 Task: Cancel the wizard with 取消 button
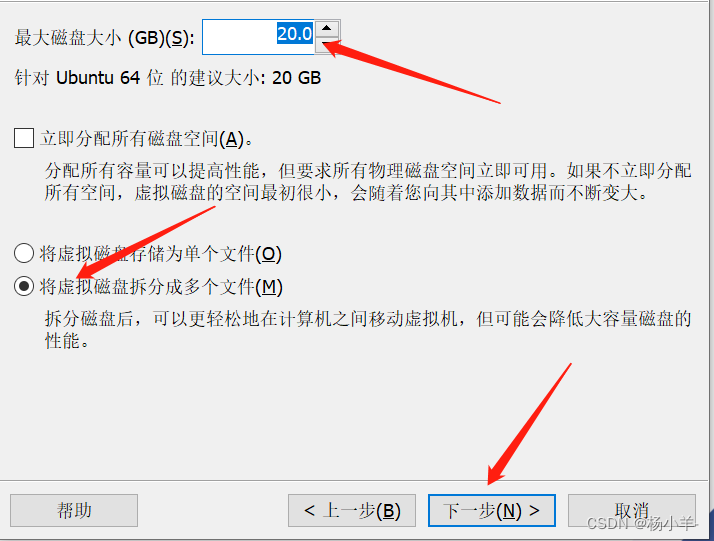coord(632,510)
